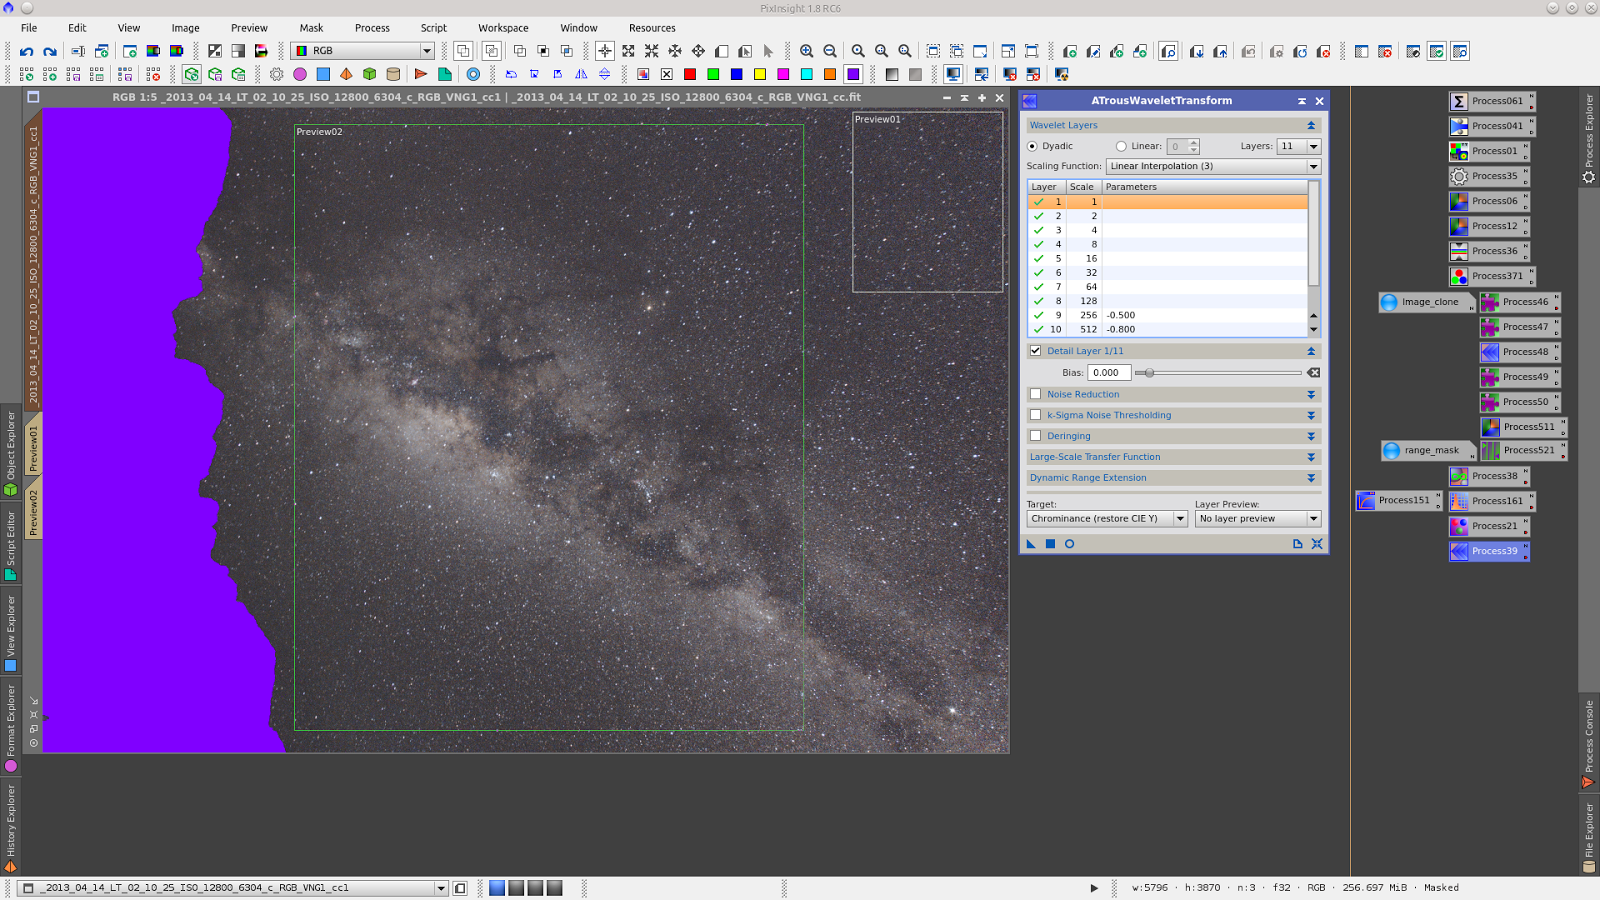
Task: Toggle the checkmark for layer 9
Action: point(1038,315)
